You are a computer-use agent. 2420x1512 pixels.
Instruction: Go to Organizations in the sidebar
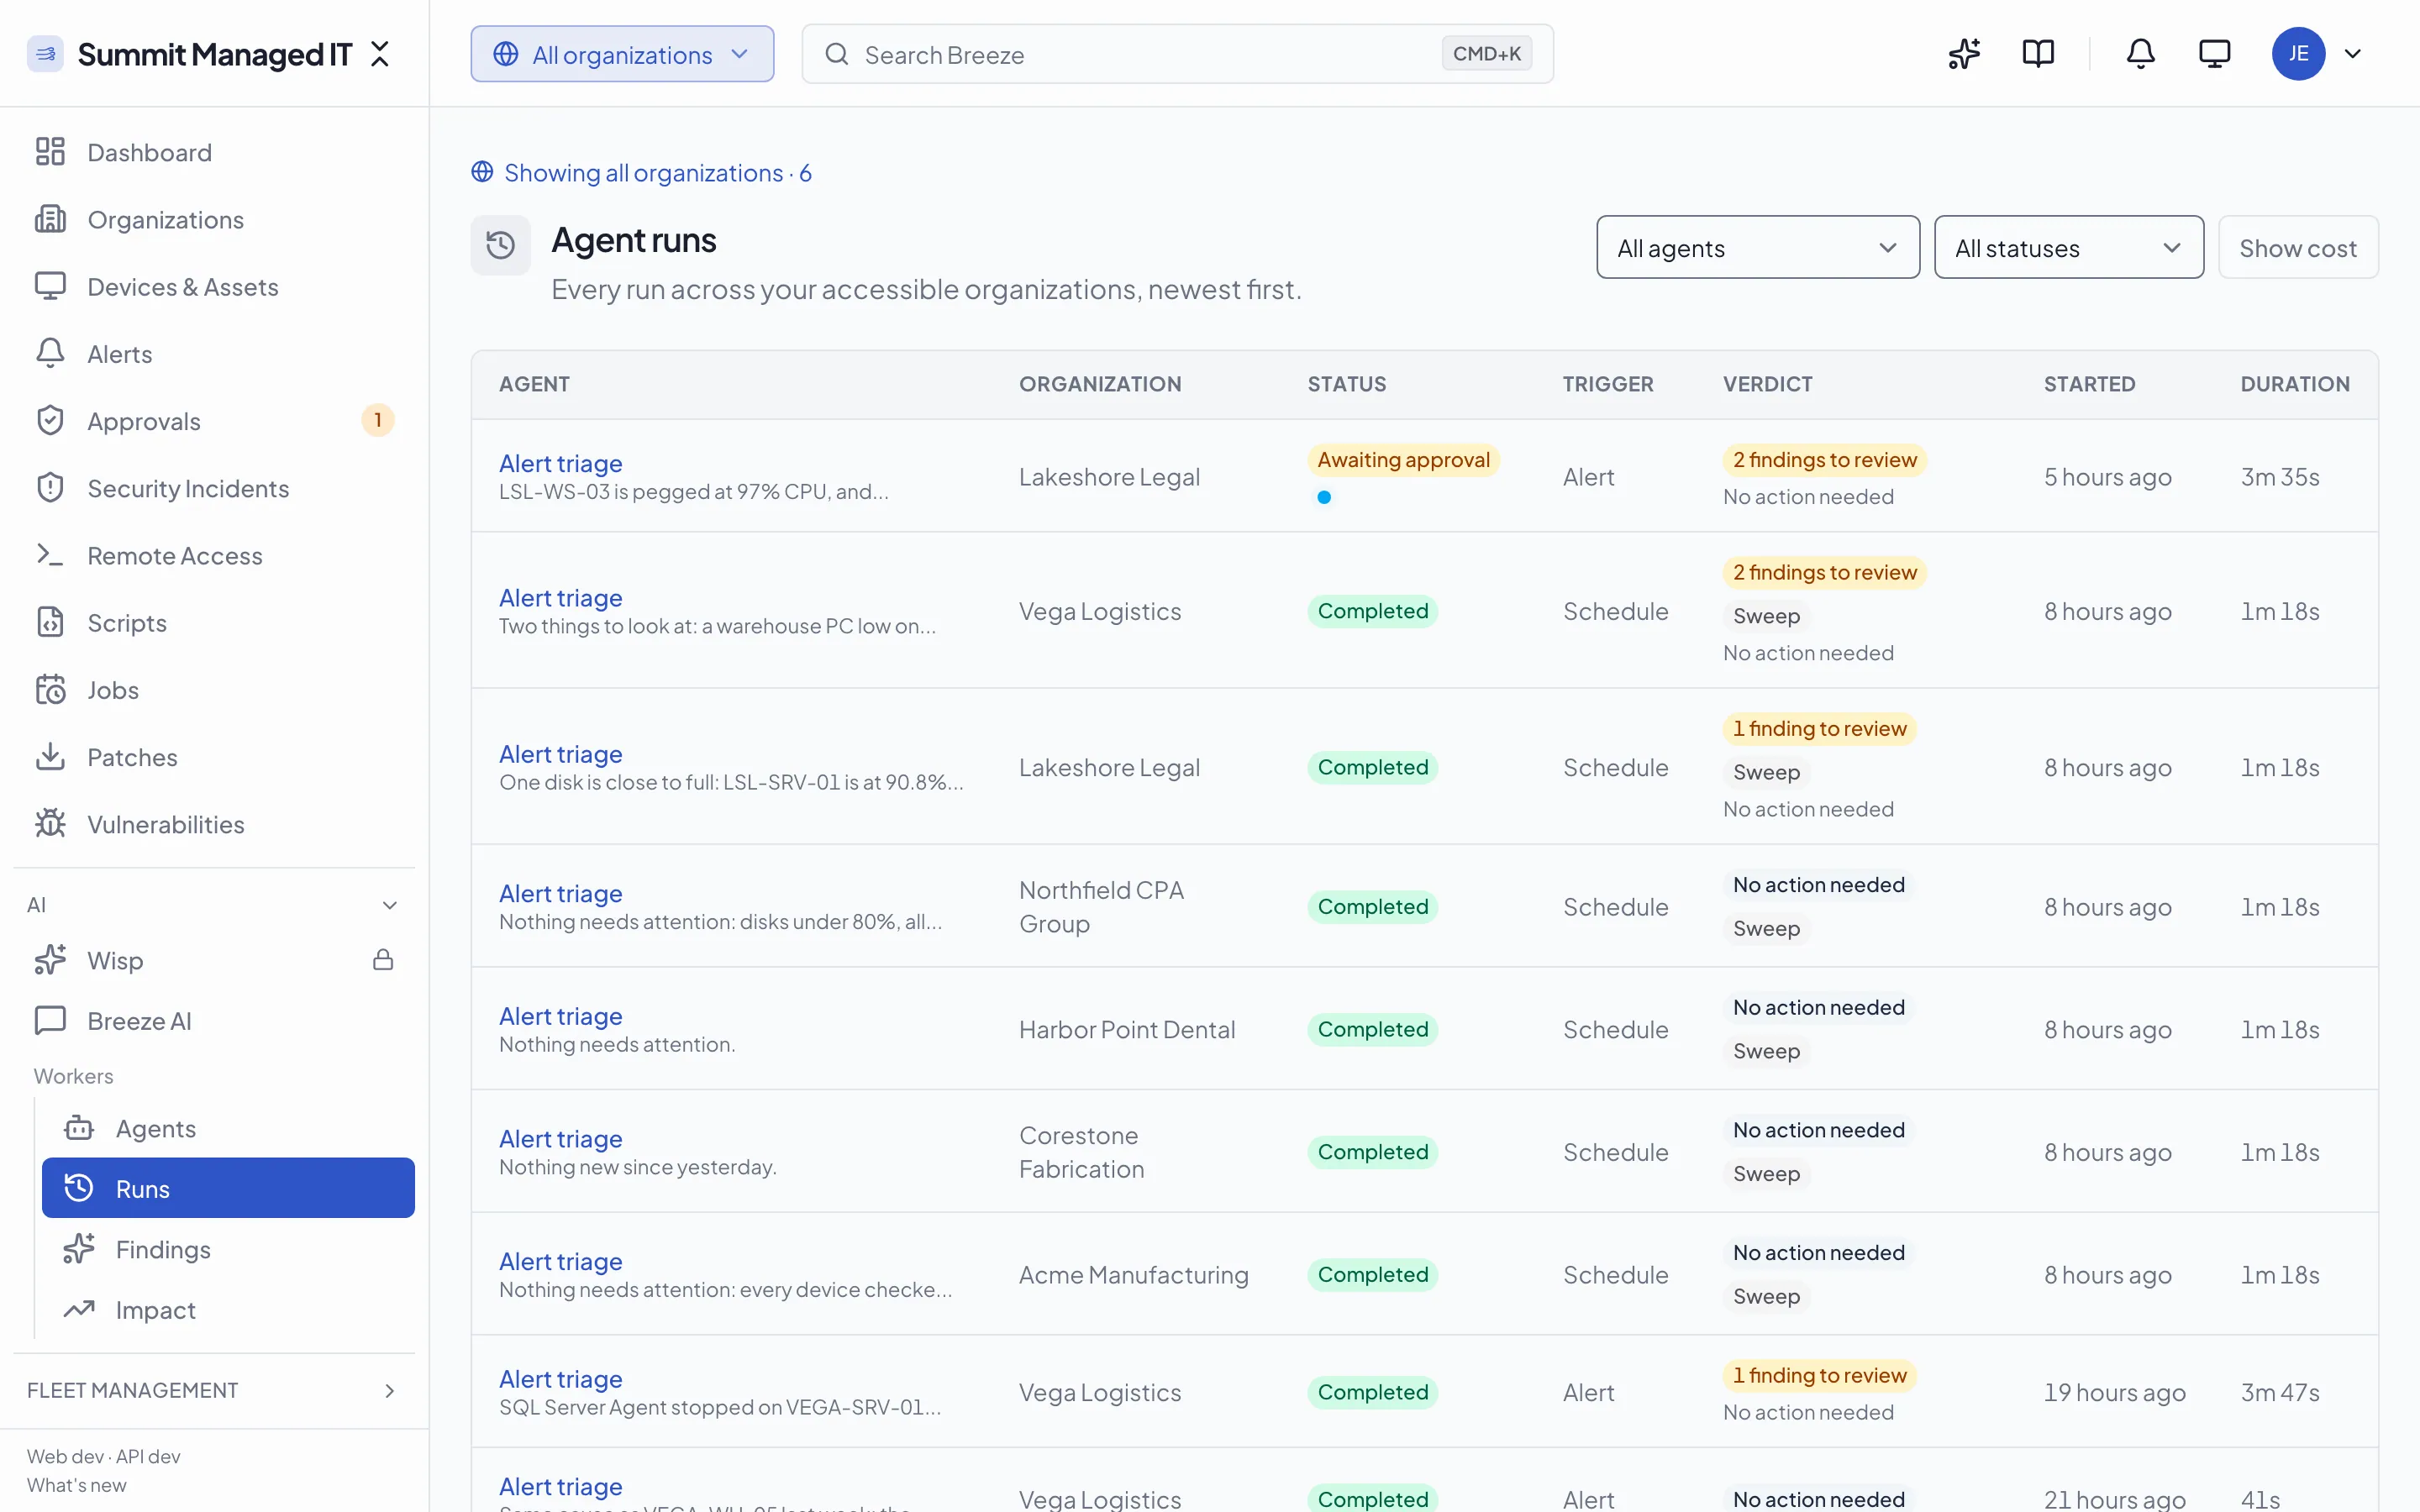pos(214,219)
